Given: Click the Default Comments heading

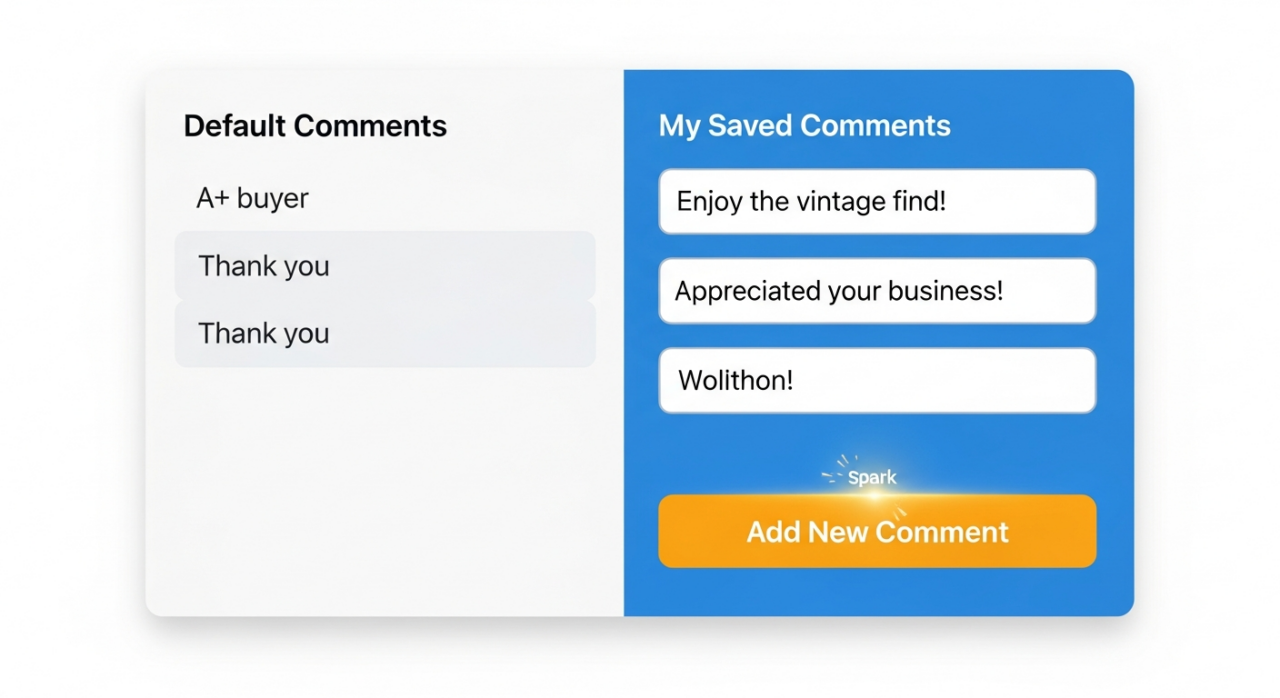Looking at the screenshot, I should (314, 125).
